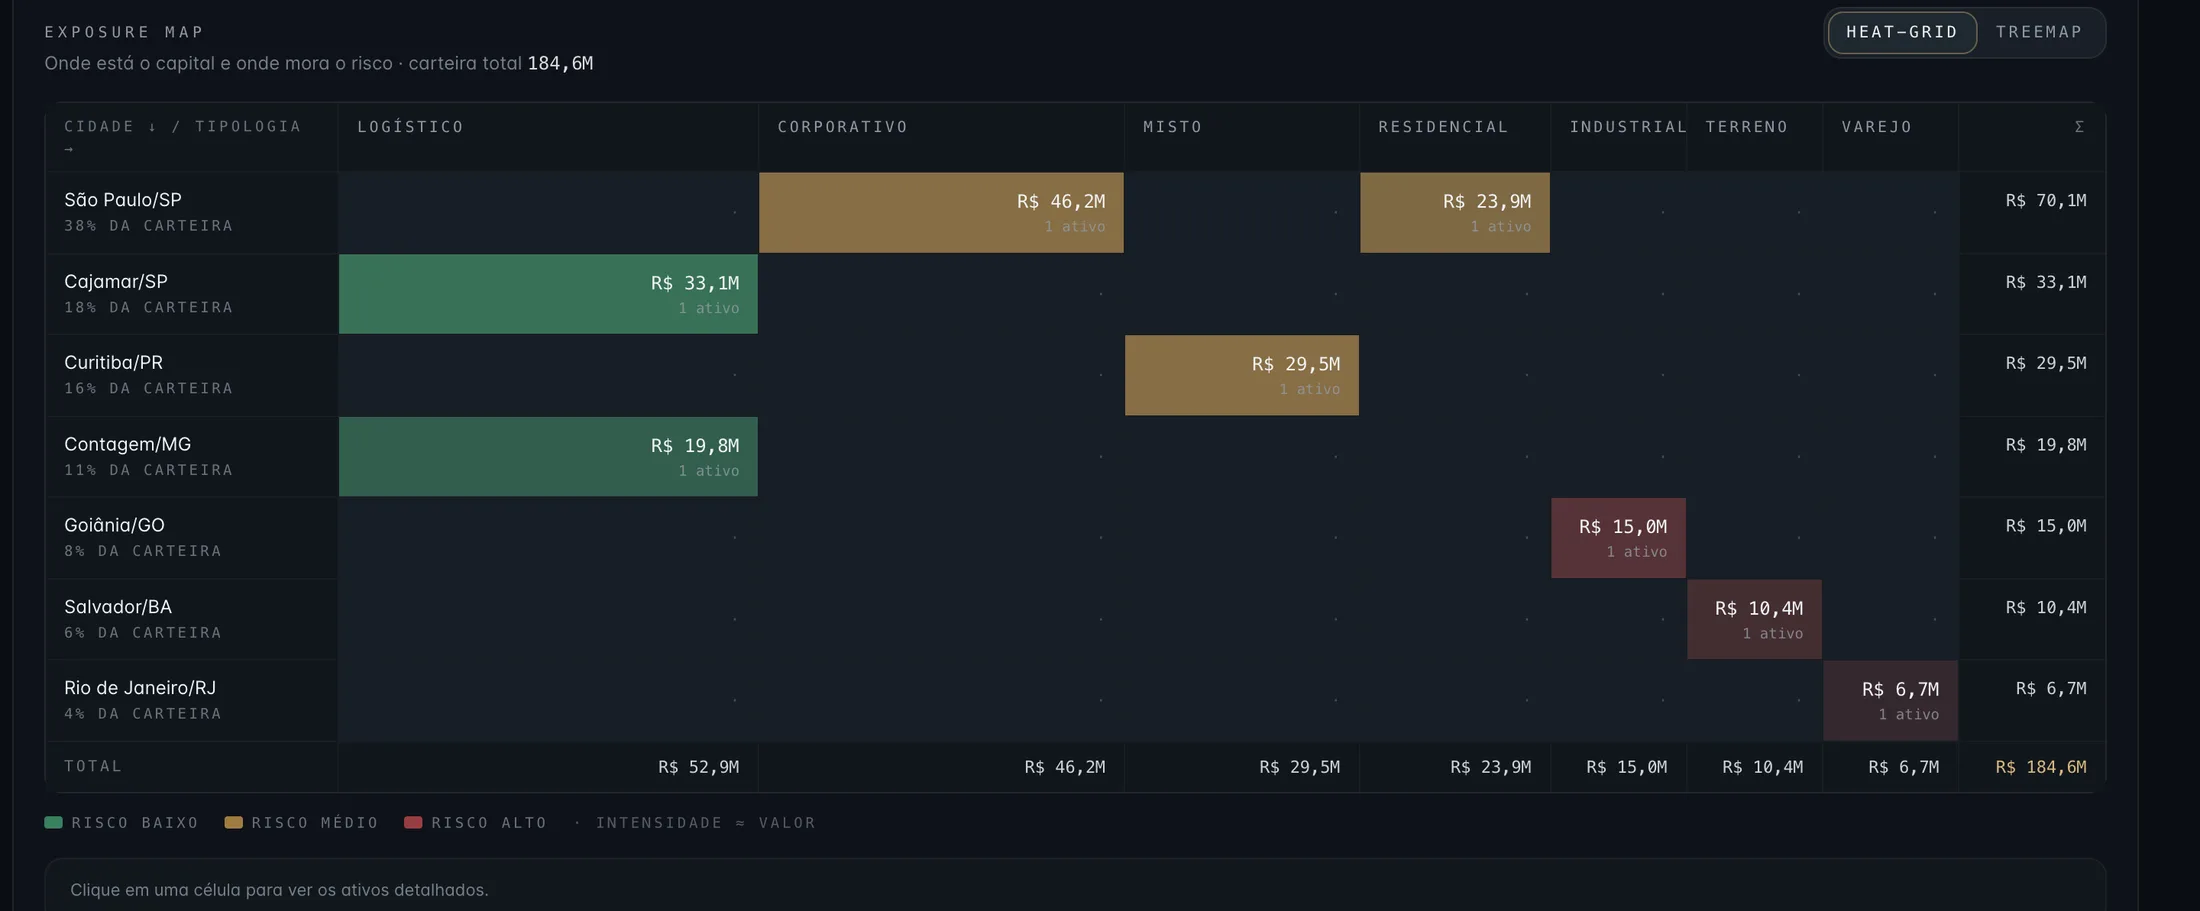Click the Σ sum column header
2200x911 pixels.
coord(2032,137)
